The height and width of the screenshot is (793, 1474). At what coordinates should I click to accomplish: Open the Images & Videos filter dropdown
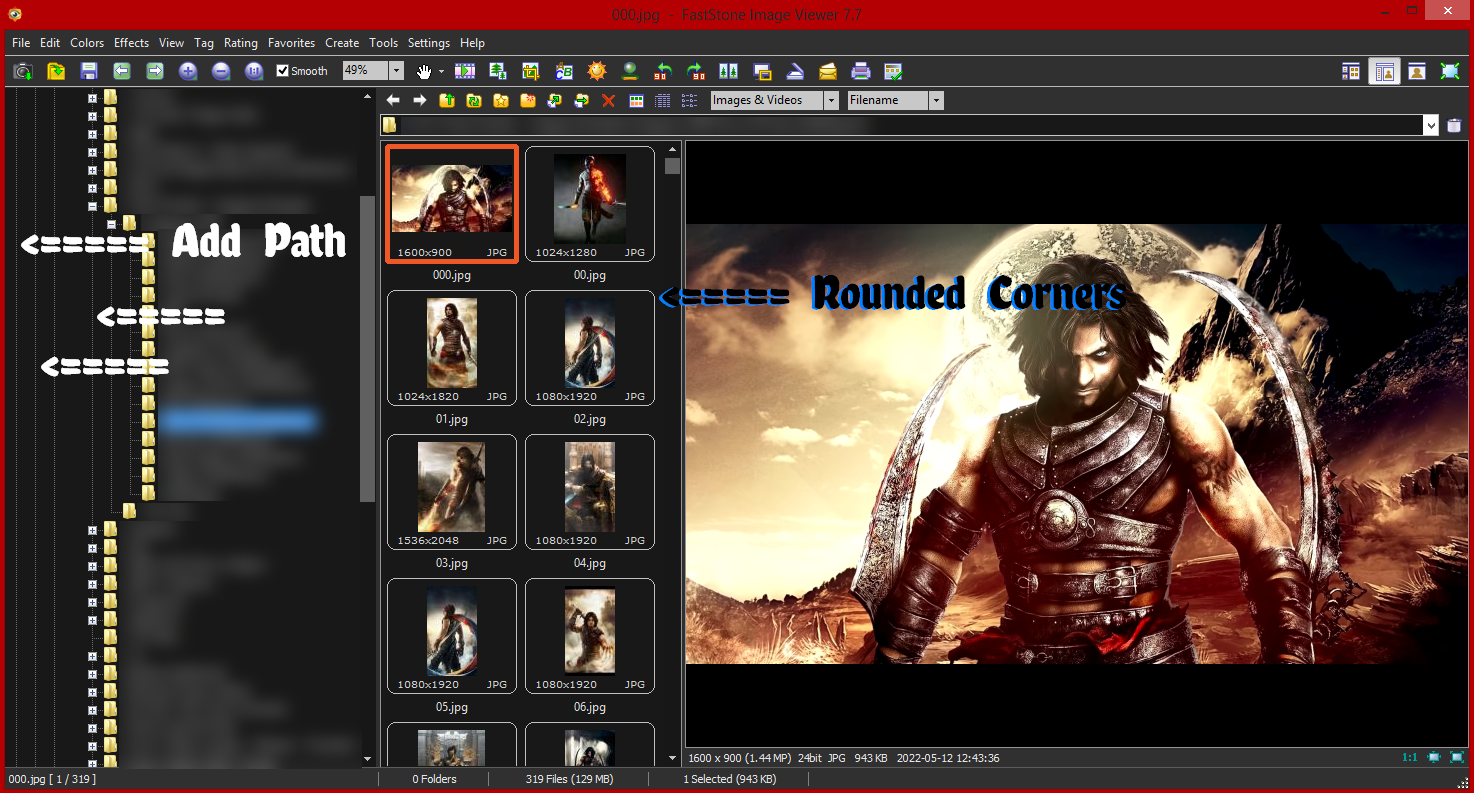pyautogui.click(x=831, y=100)
